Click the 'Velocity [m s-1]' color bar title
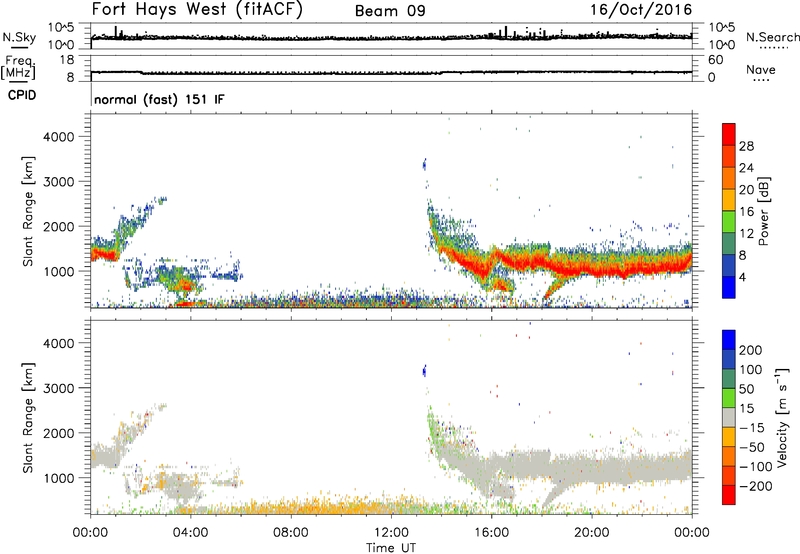 click(x=782, y=418)
